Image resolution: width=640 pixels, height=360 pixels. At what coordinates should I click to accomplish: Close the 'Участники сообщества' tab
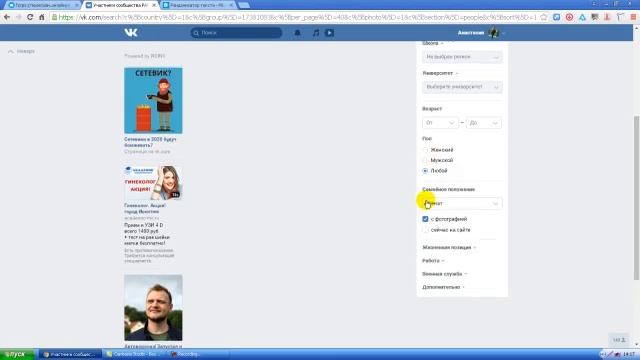pos(154,5)
